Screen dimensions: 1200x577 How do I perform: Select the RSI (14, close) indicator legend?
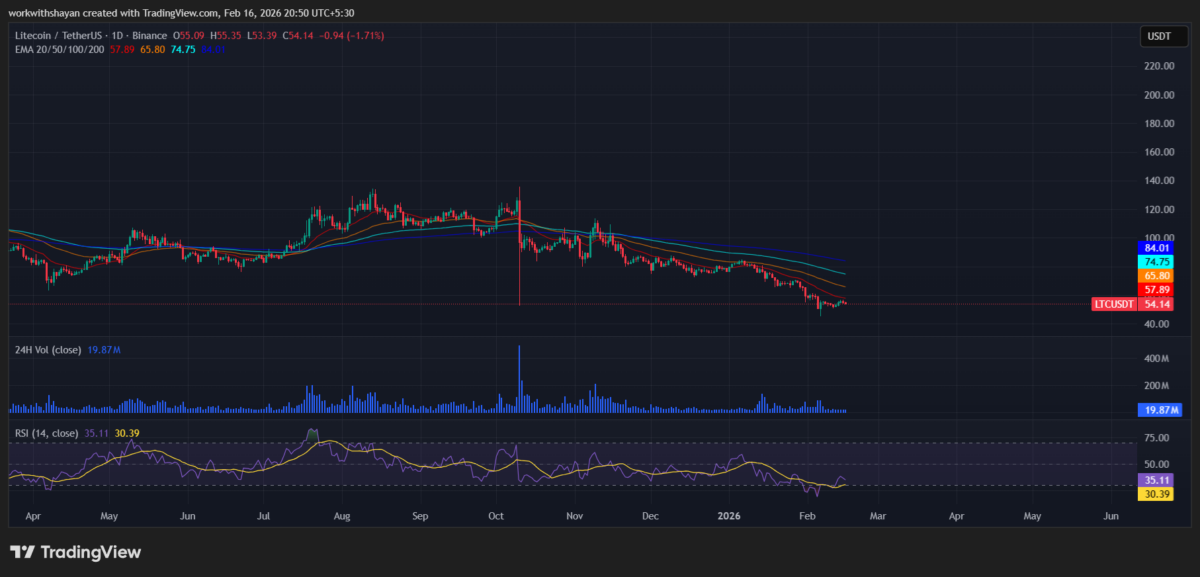(x=46, y=433)
